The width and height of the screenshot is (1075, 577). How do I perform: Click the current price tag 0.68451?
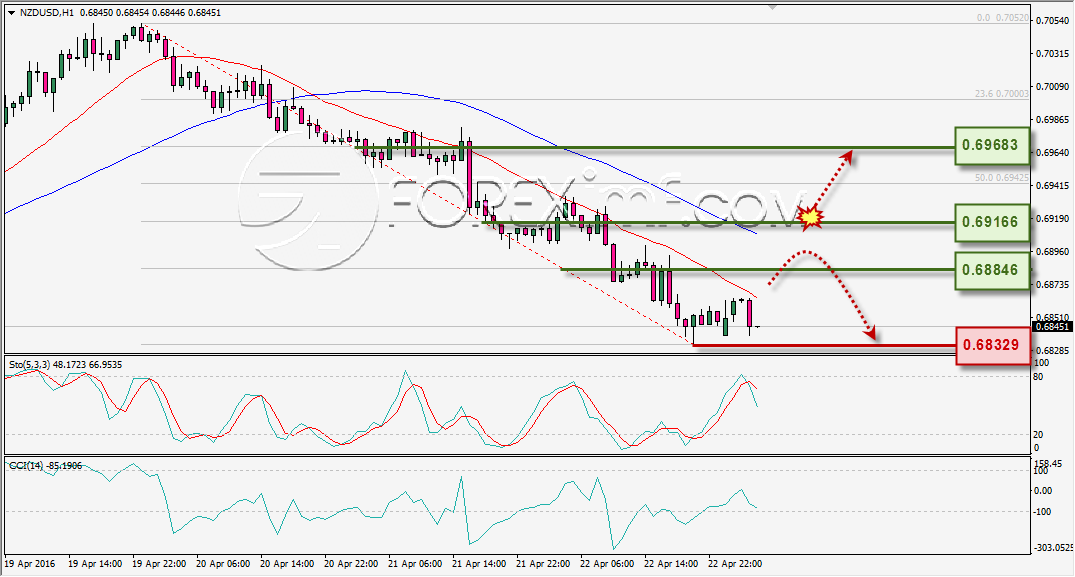pos(1052,327)
